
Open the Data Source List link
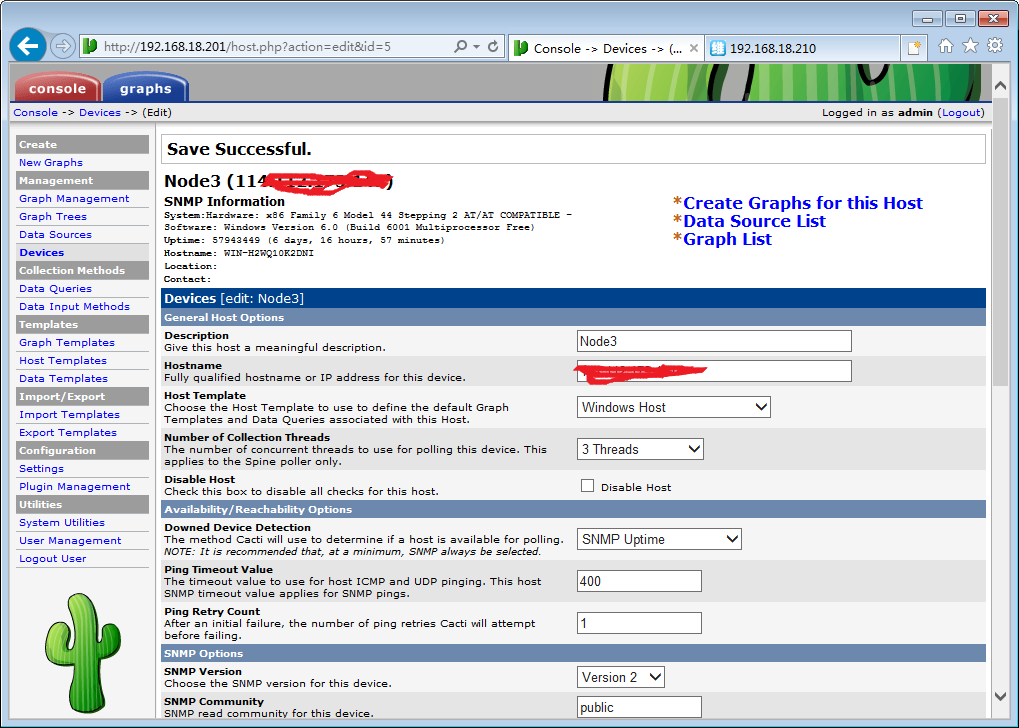[754, 221]
